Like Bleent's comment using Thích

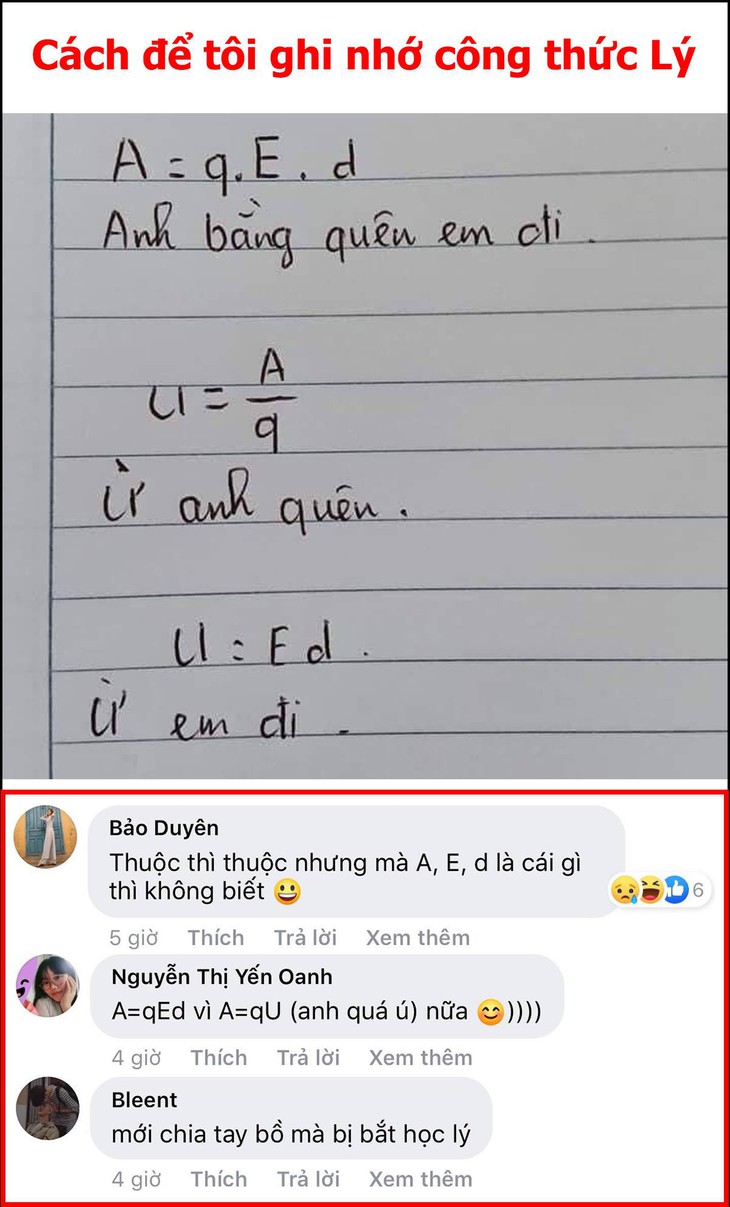[x=218, y=1179]
